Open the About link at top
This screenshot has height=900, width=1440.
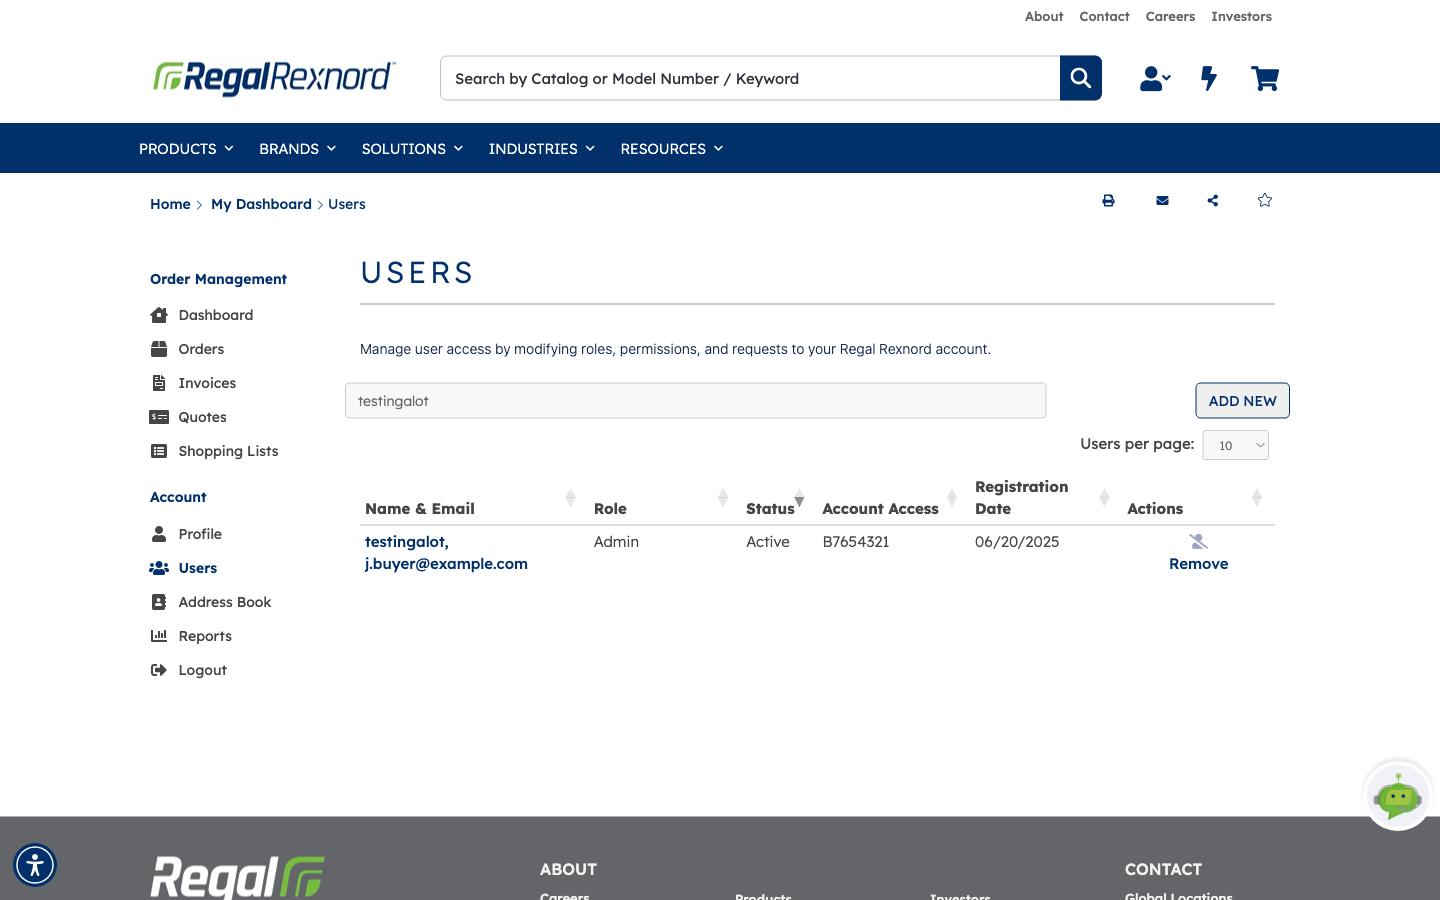pos(1044,16)
